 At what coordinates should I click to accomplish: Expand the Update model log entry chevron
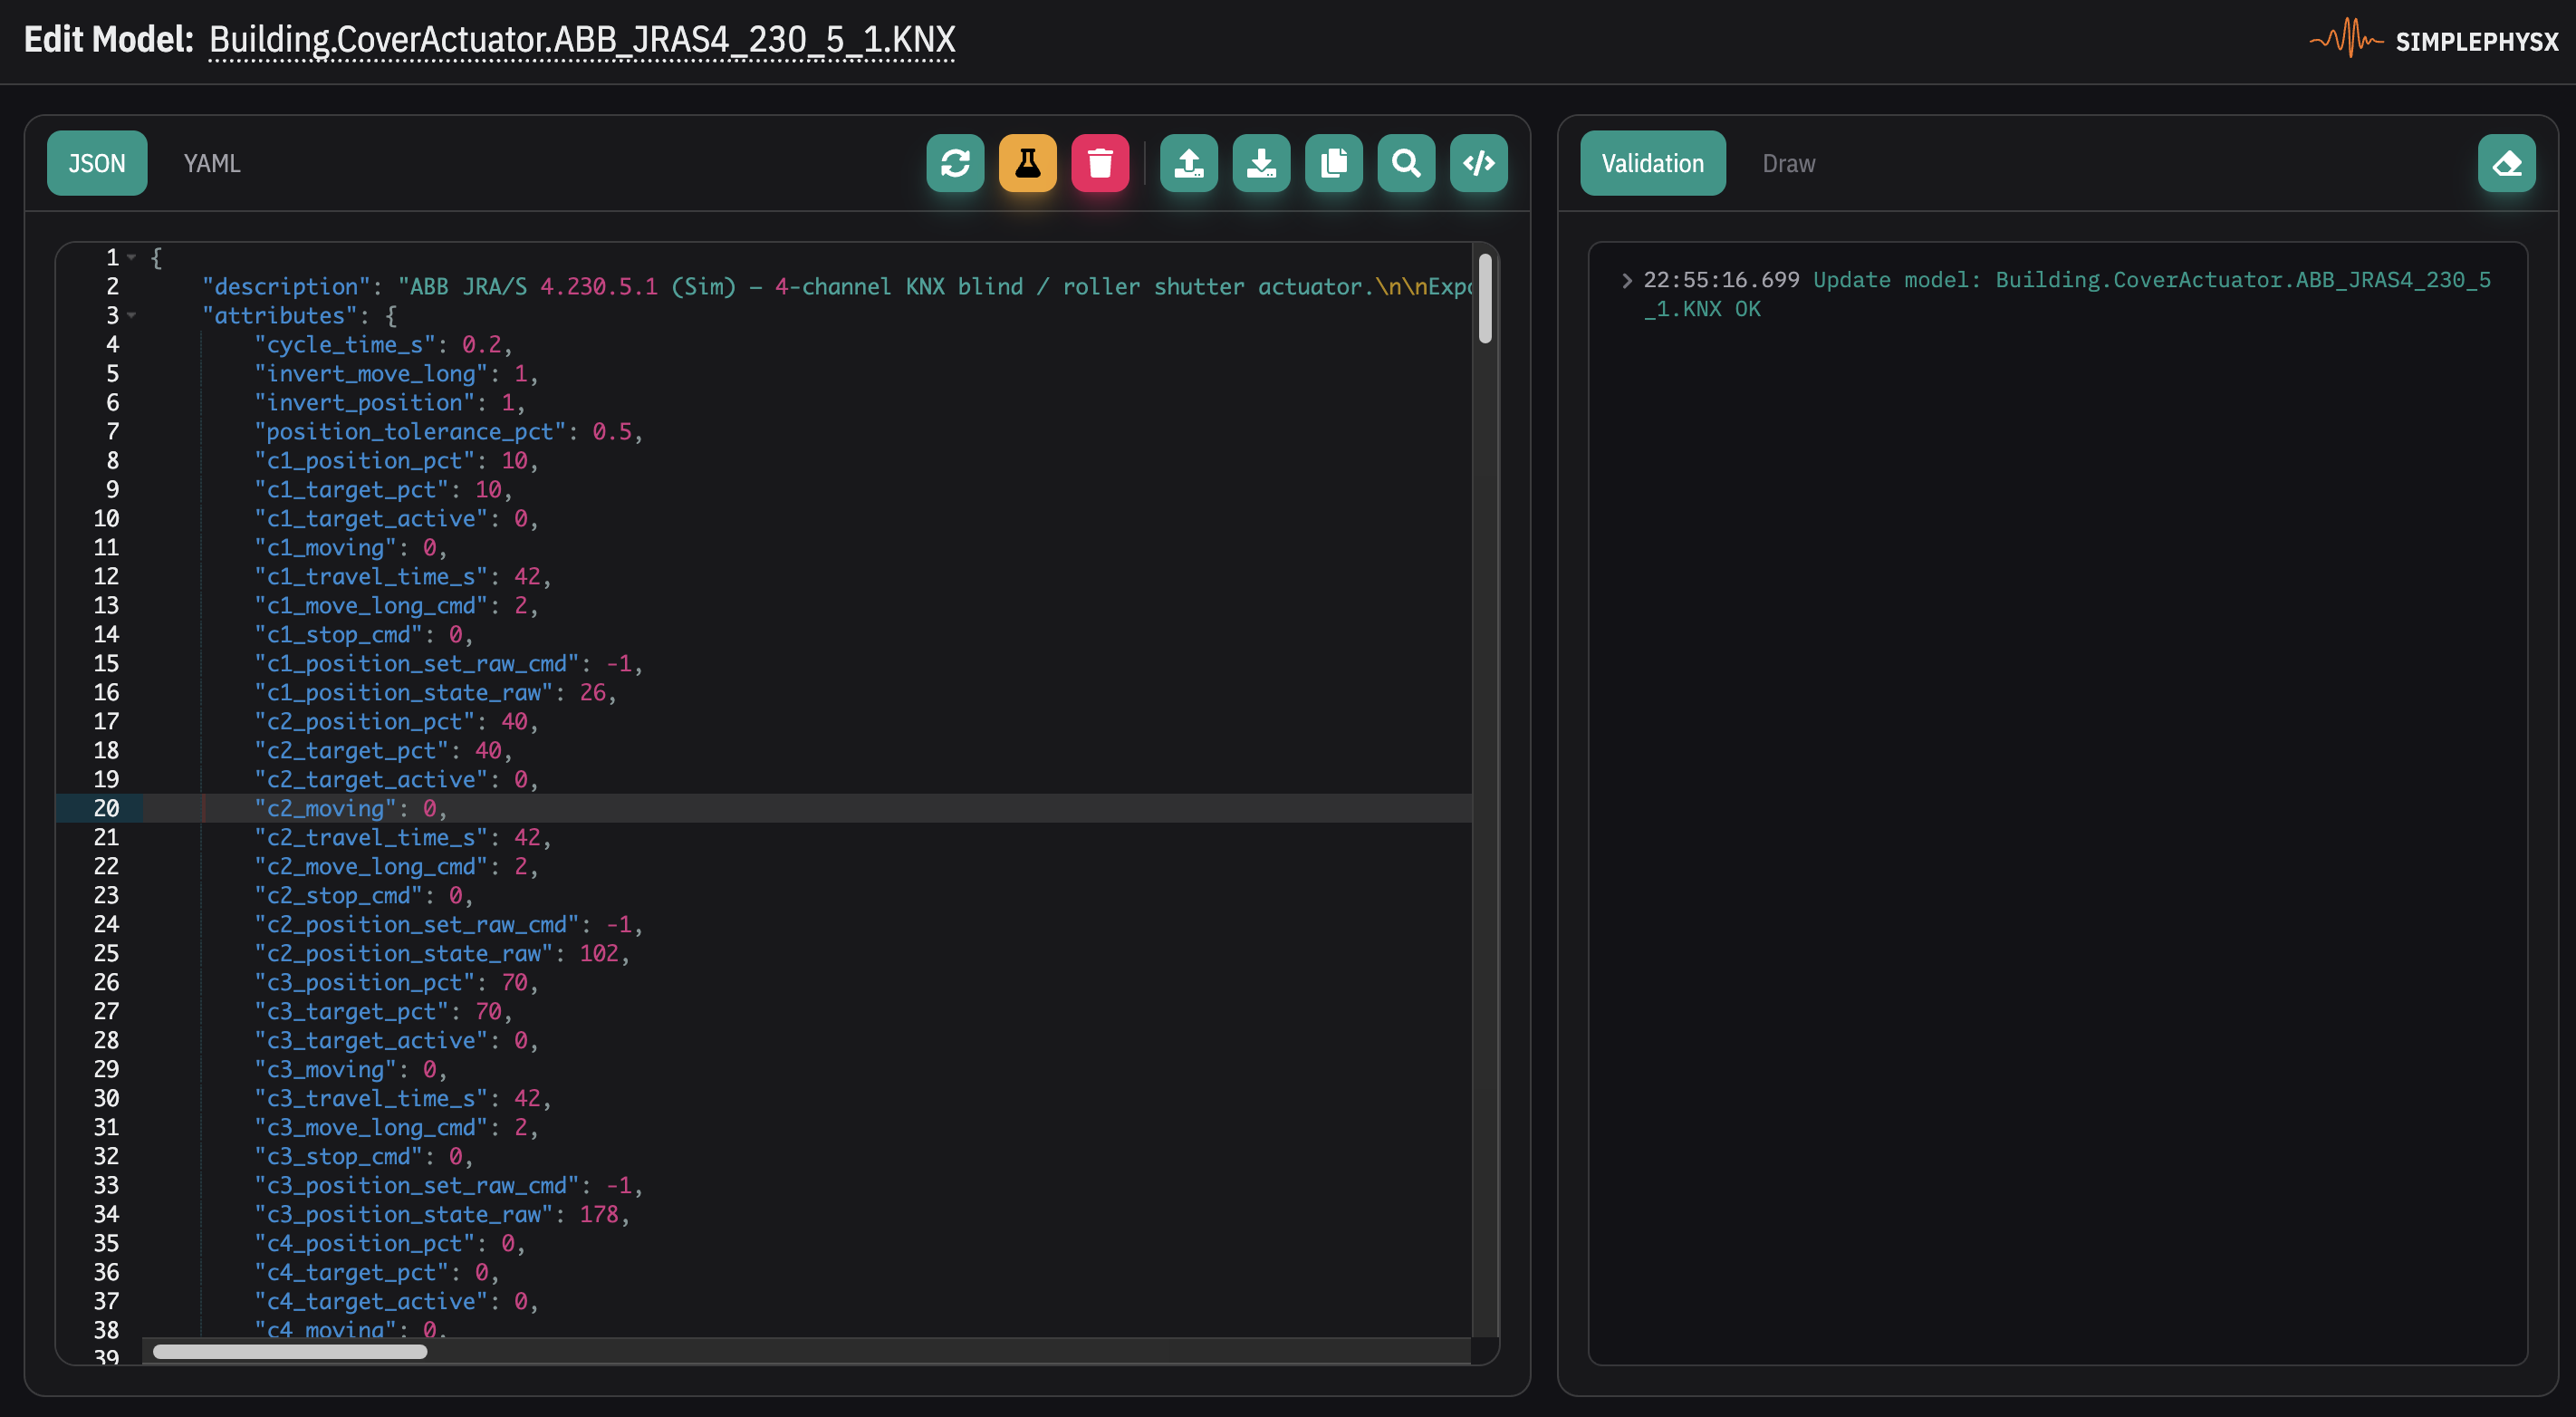[x=1626, y=280]
